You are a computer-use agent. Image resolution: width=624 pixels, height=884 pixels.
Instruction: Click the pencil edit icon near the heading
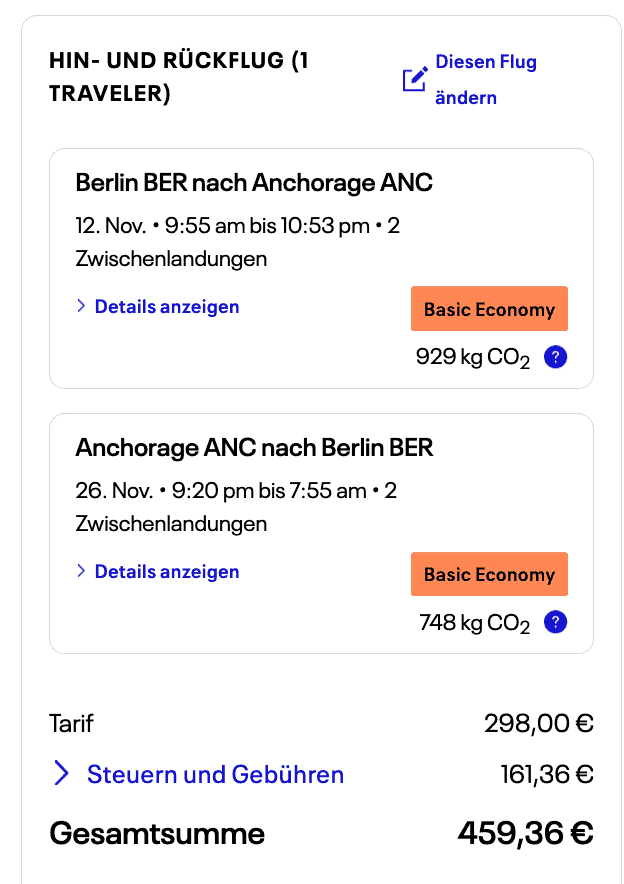(415, 79)
